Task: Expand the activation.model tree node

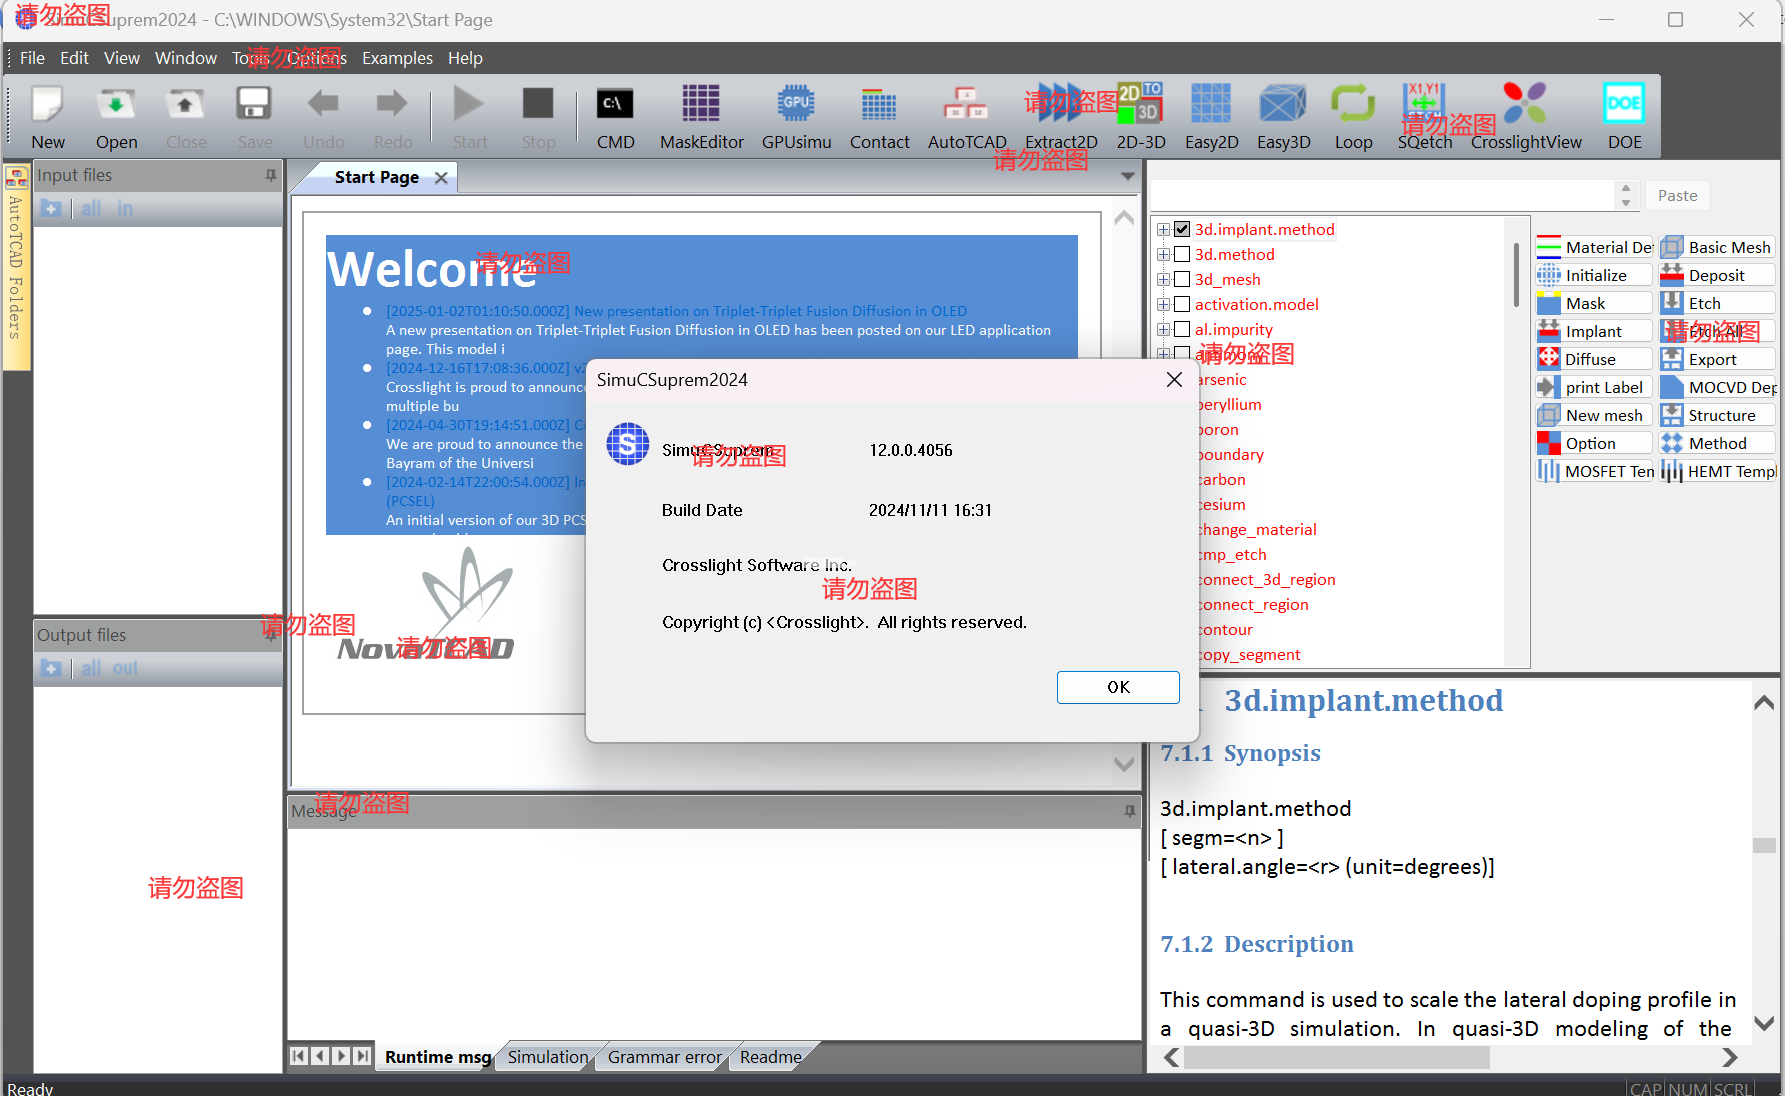Action: point(1163,304)
